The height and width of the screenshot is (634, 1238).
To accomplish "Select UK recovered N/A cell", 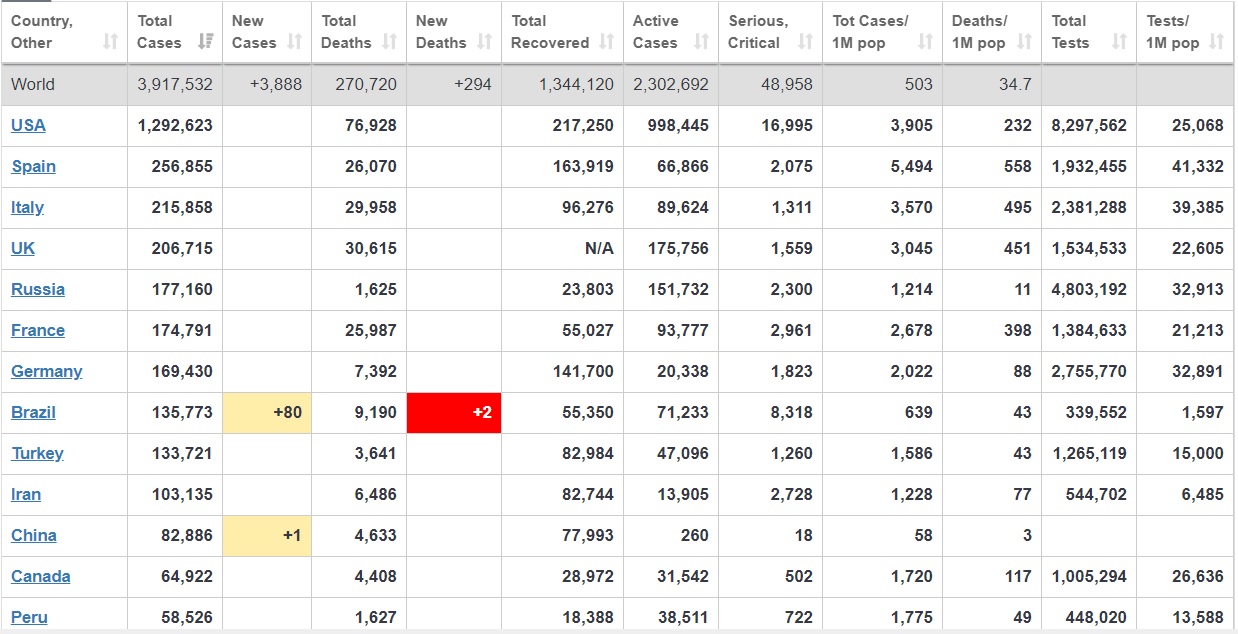I will coord(599,248).
